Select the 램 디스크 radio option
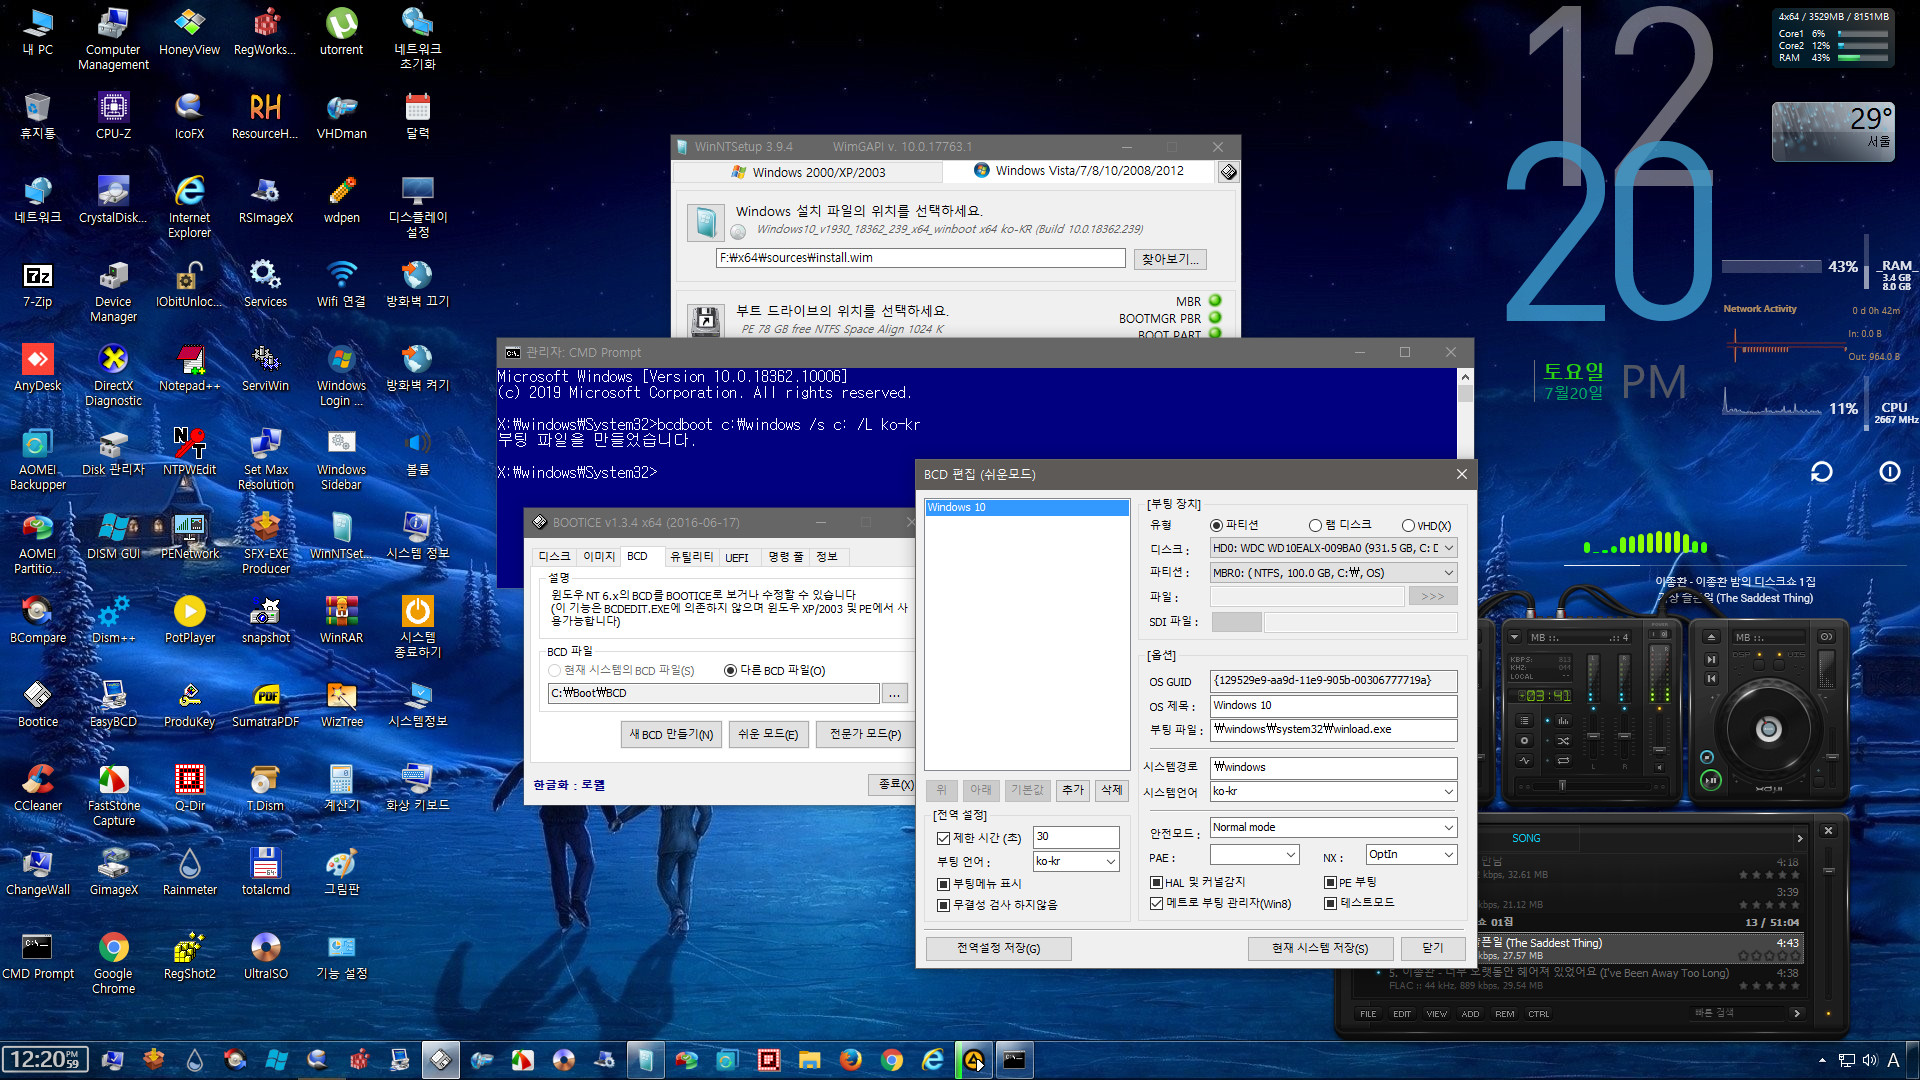This screenshot has width=1920, height=1080. point(1315,525)
